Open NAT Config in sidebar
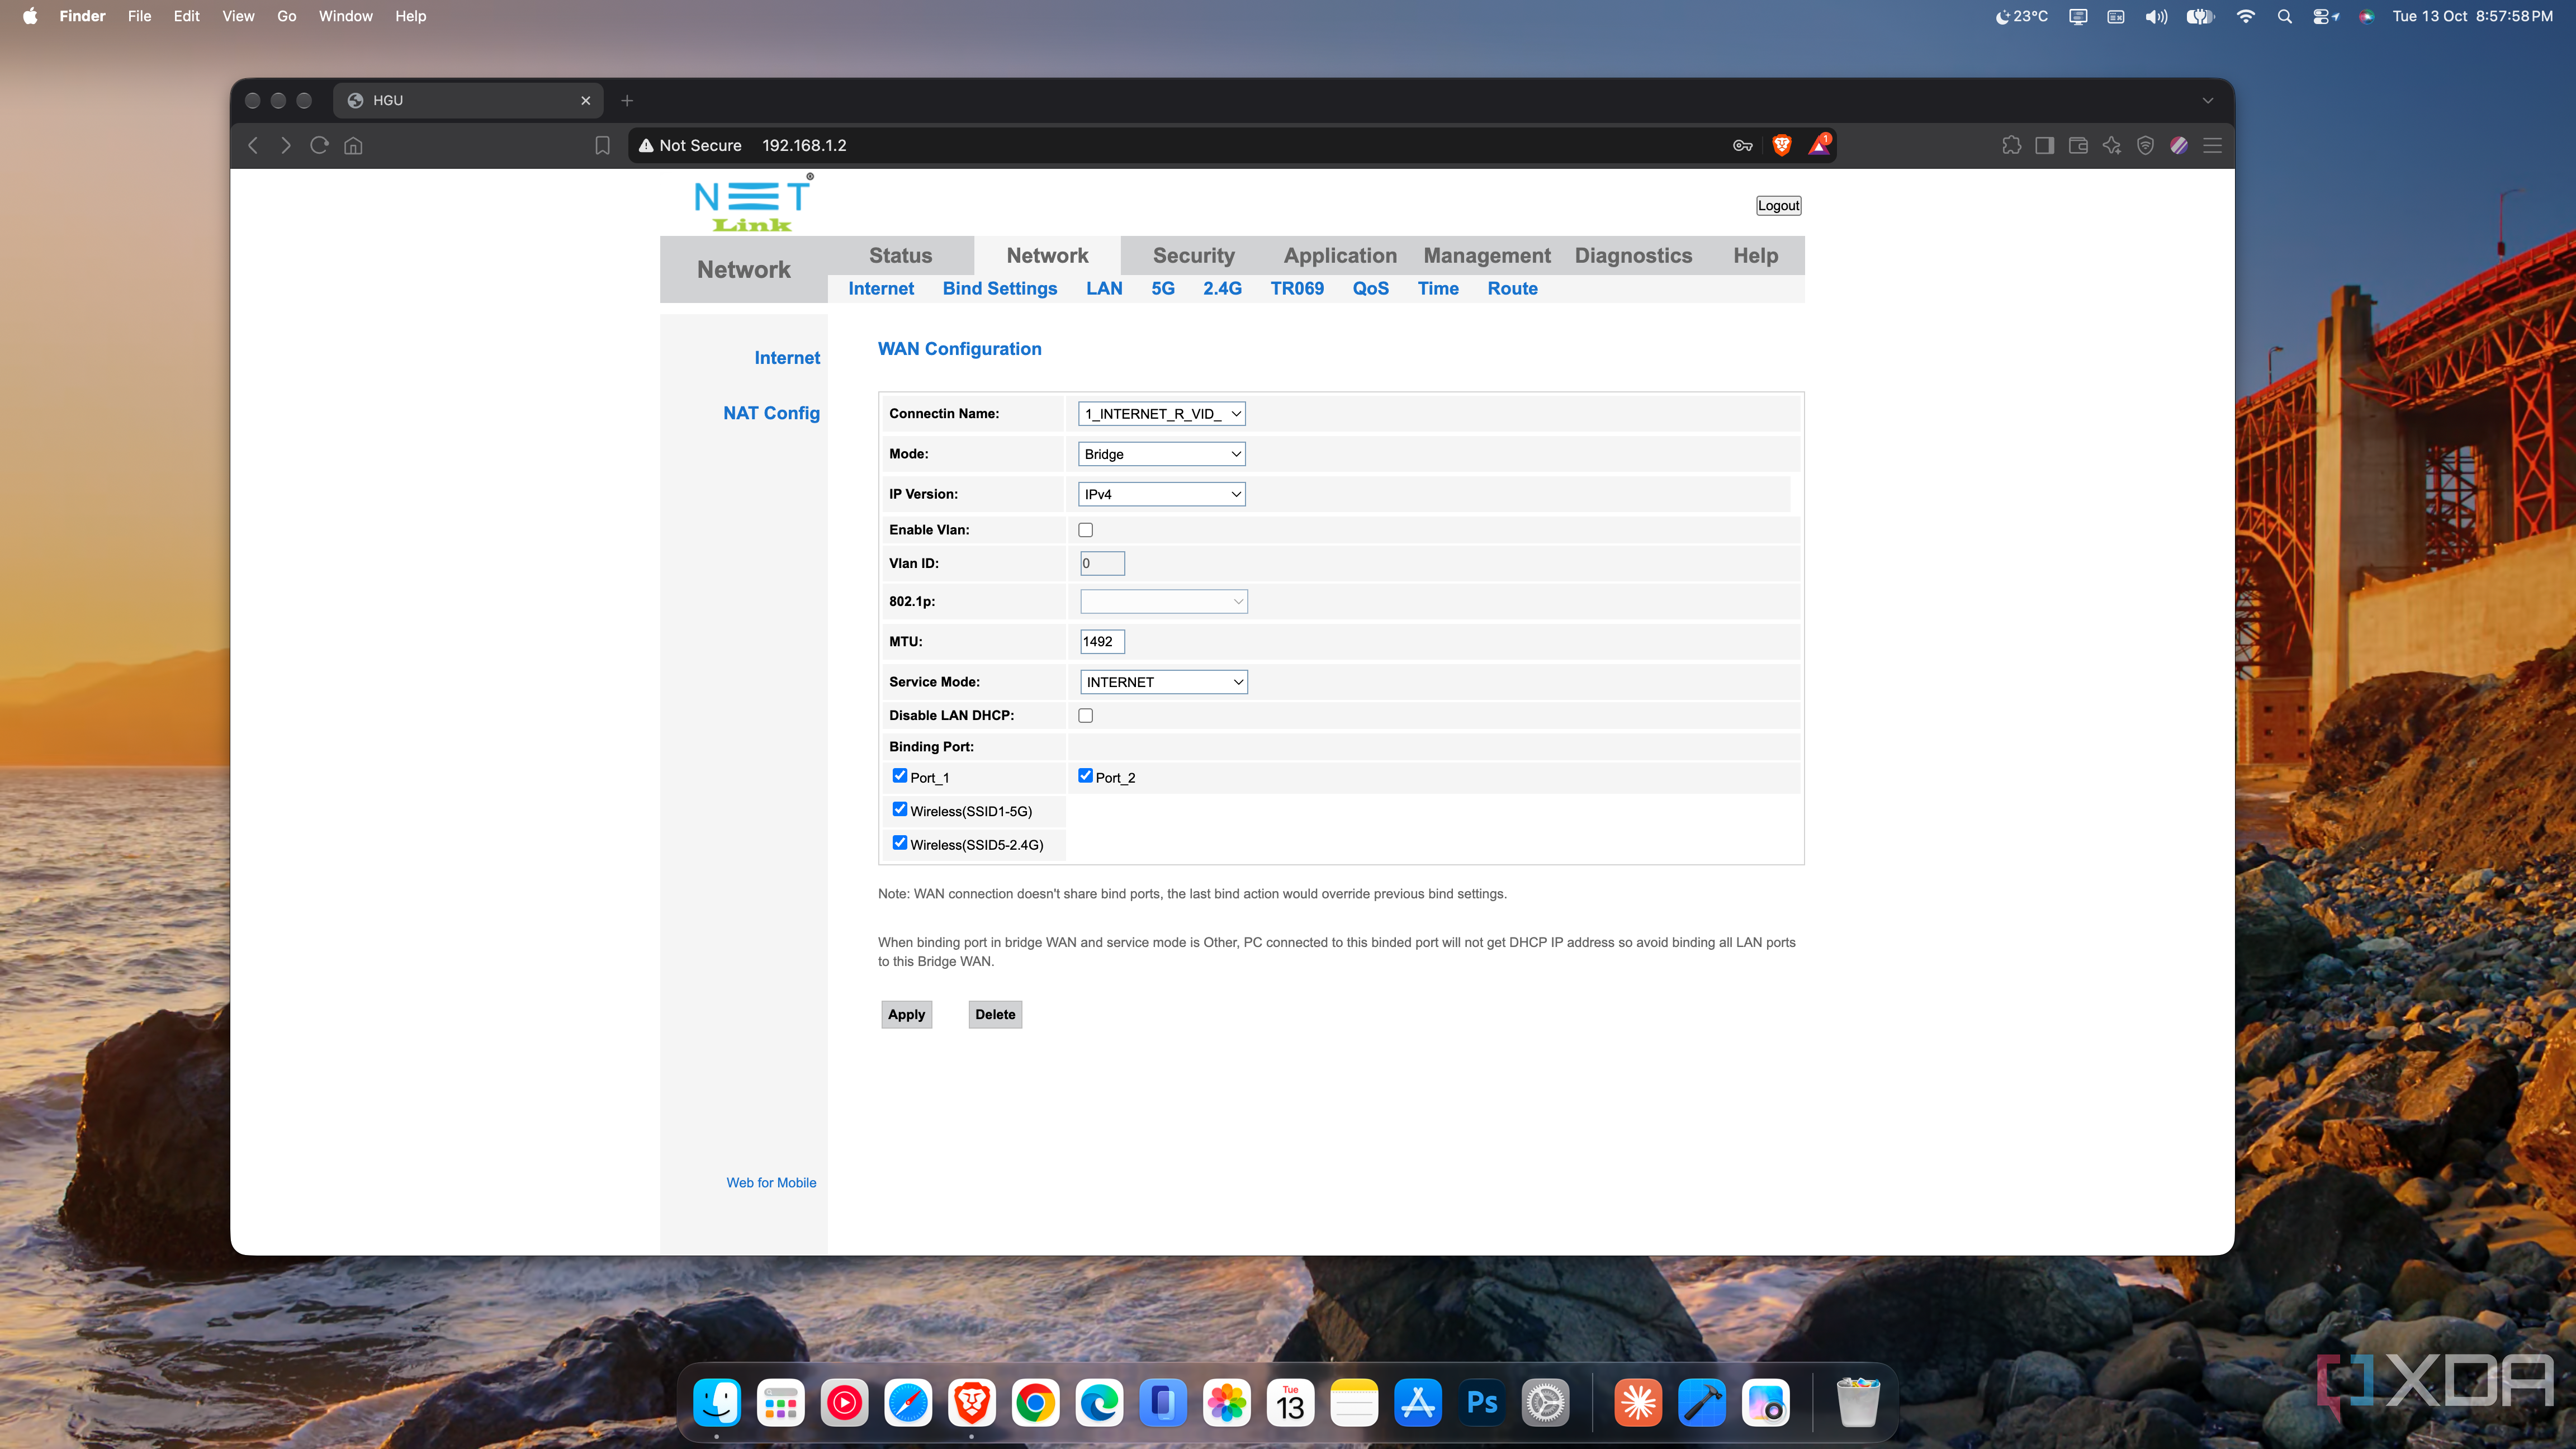The width and height of the screenshot is (2576, 1449). point(771,414)
